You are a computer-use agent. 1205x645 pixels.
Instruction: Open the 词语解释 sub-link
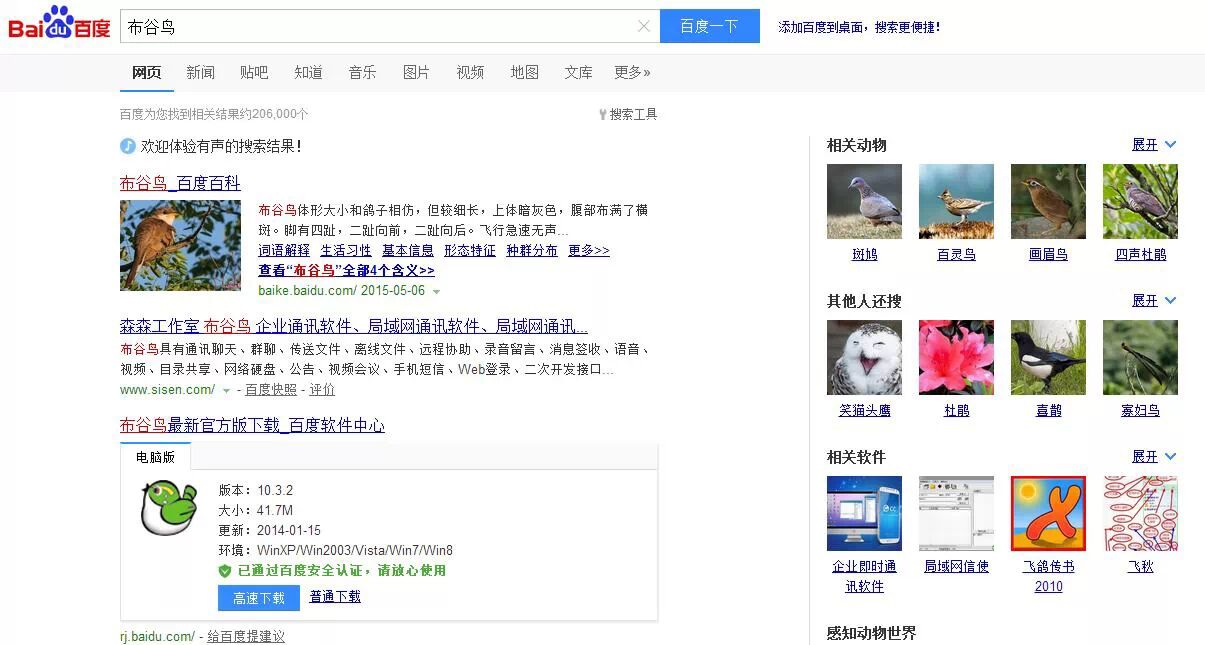(284, 250)
